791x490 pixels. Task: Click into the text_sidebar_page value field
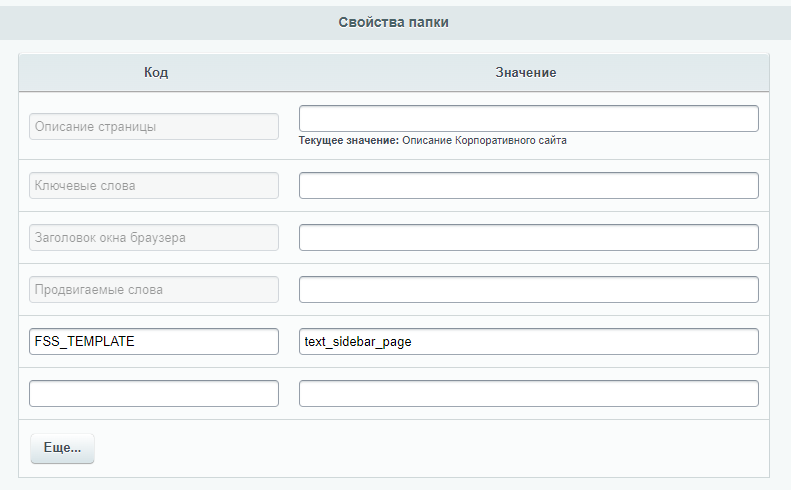coord(529,342)
